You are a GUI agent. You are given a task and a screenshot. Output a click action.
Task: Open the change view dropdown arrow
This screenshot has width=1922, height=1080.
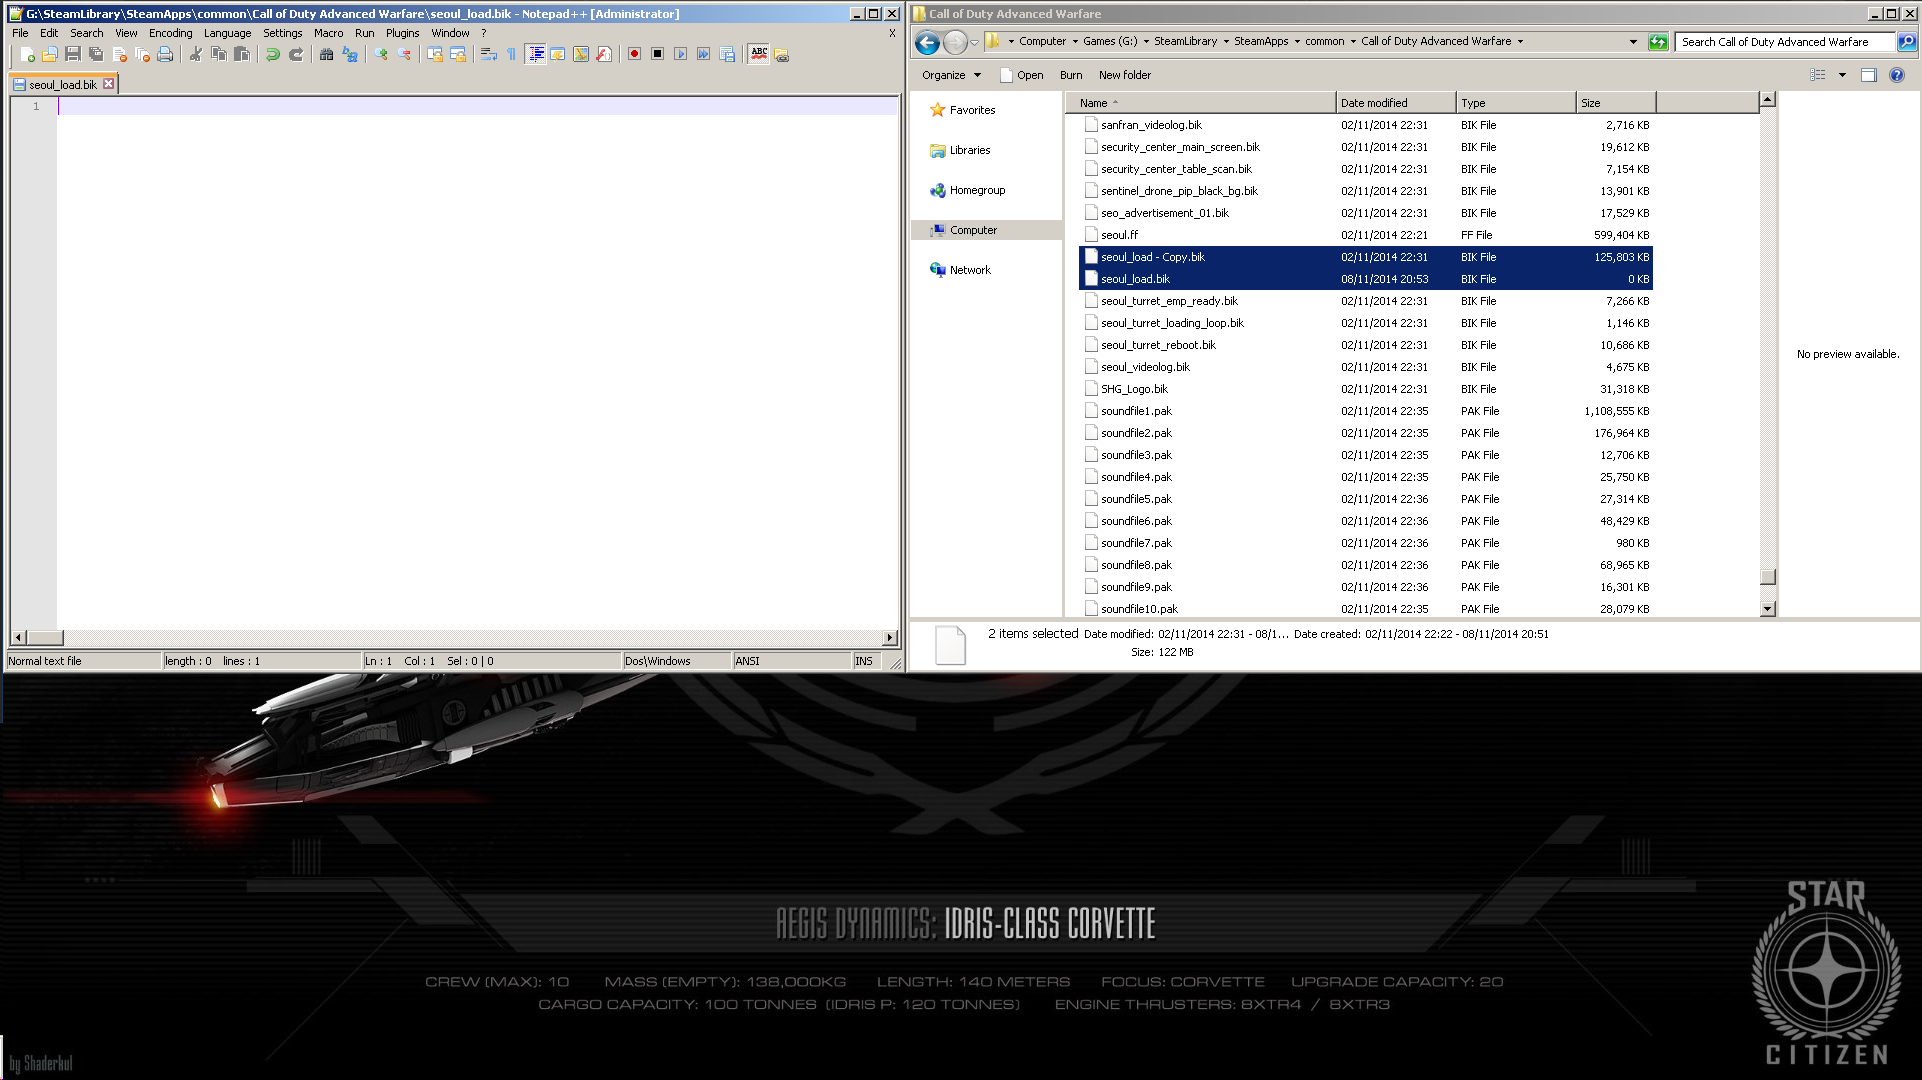click(1842, 75)
